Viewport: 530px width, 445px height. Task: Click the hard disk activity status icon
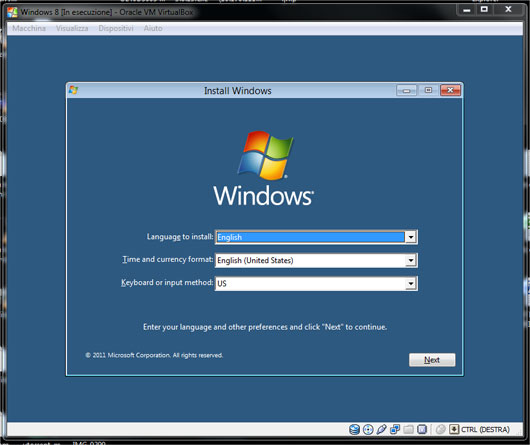tap(354, 429)
